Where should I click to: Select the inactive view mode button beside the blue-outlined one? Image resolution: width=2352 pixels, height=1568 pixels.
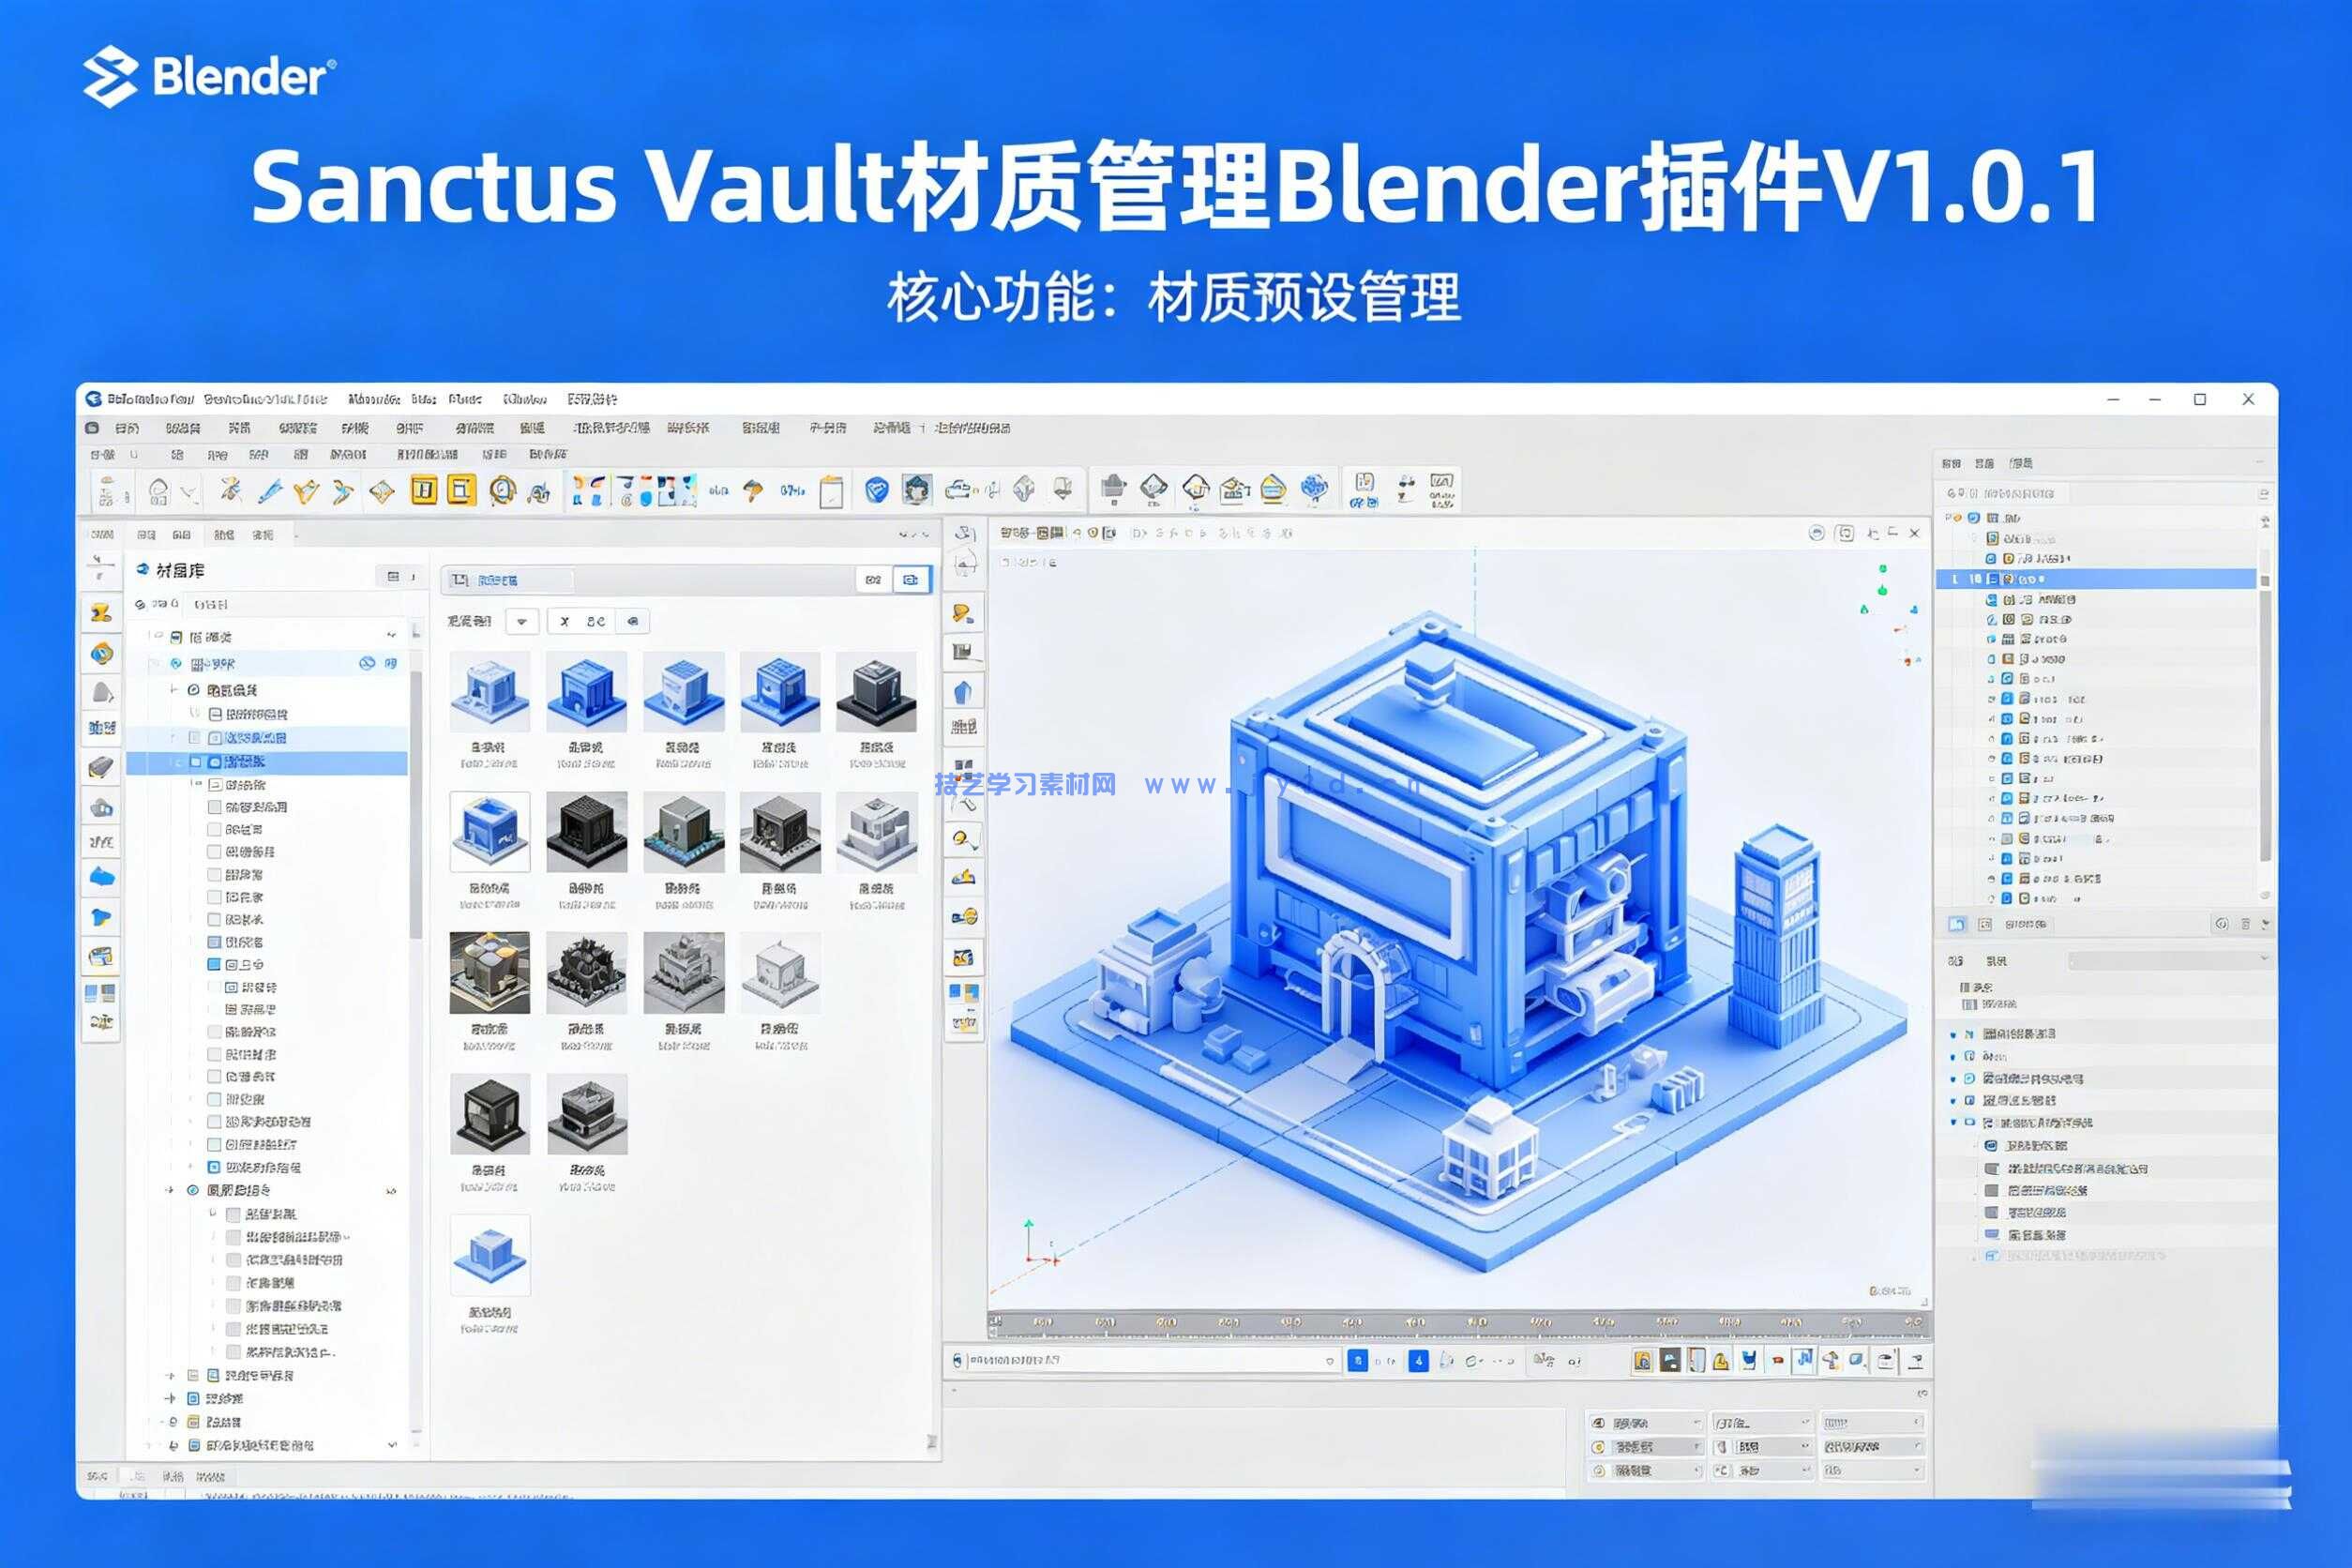coord(873,579)
